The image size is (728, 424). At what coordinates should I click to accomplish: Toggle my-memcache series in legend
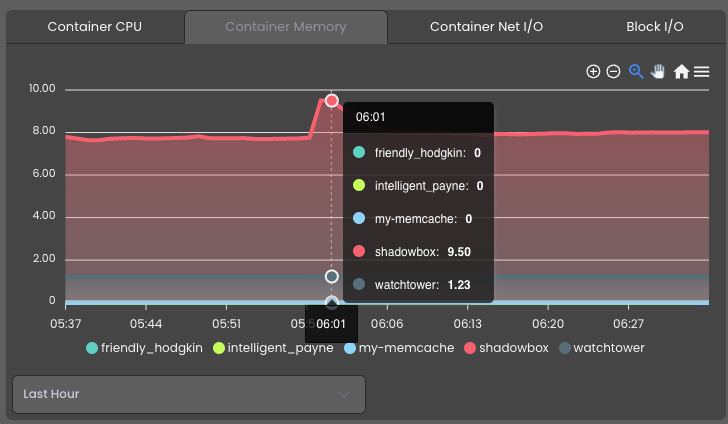(x=399, y=348)
